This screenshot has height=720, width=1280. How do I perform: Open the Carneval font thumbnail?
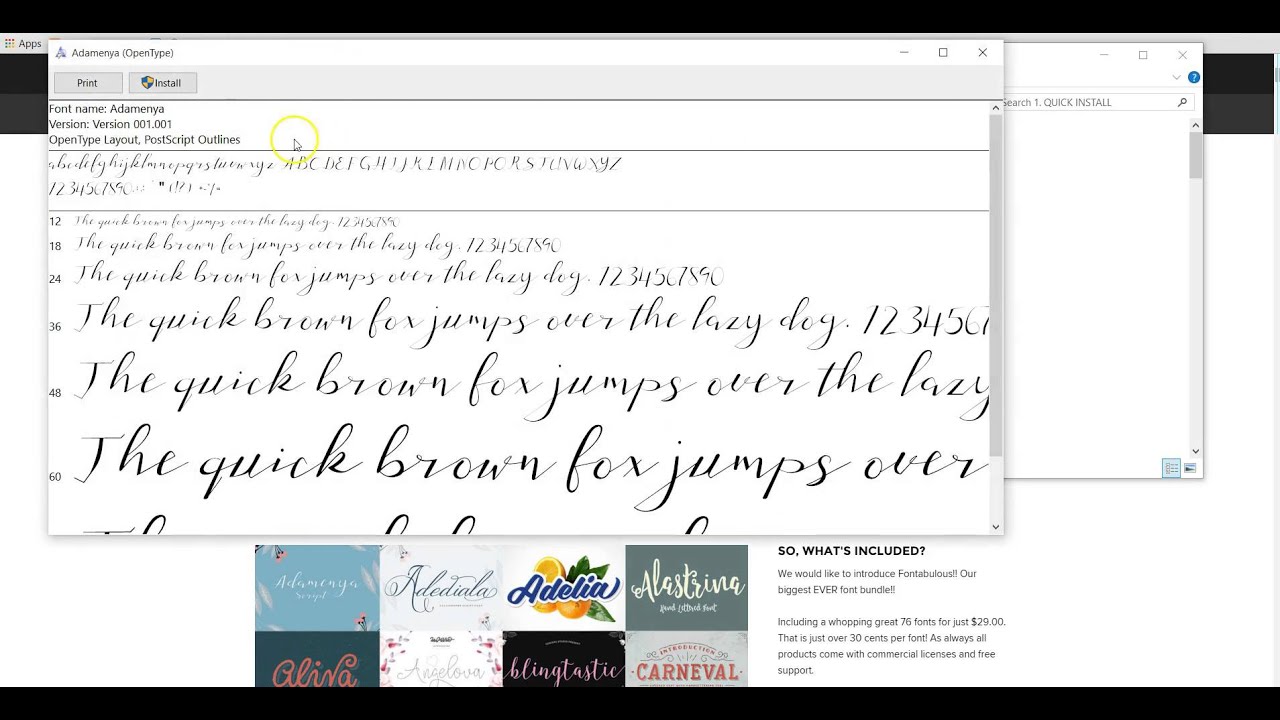tap(687, 660)
